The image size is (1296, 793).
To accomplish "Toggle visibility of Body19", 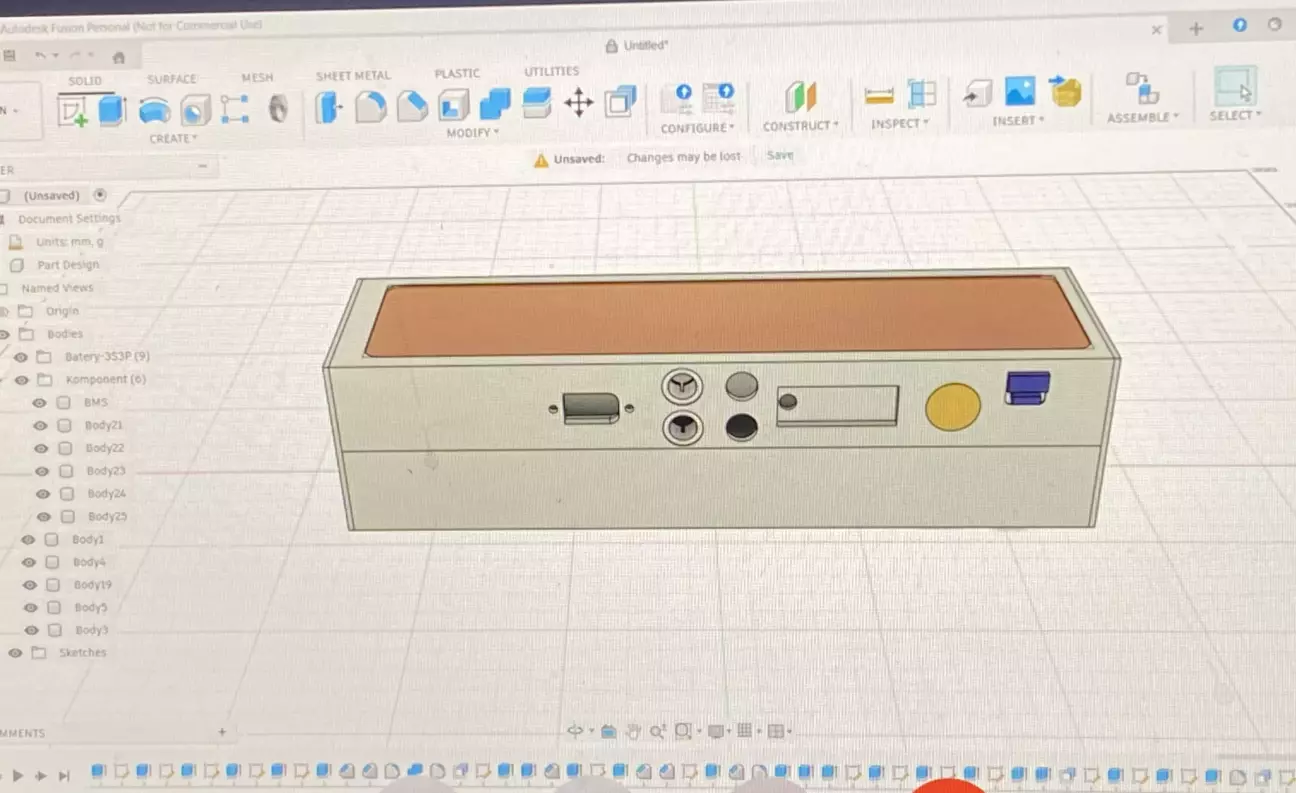I will [x=29, y=585].
